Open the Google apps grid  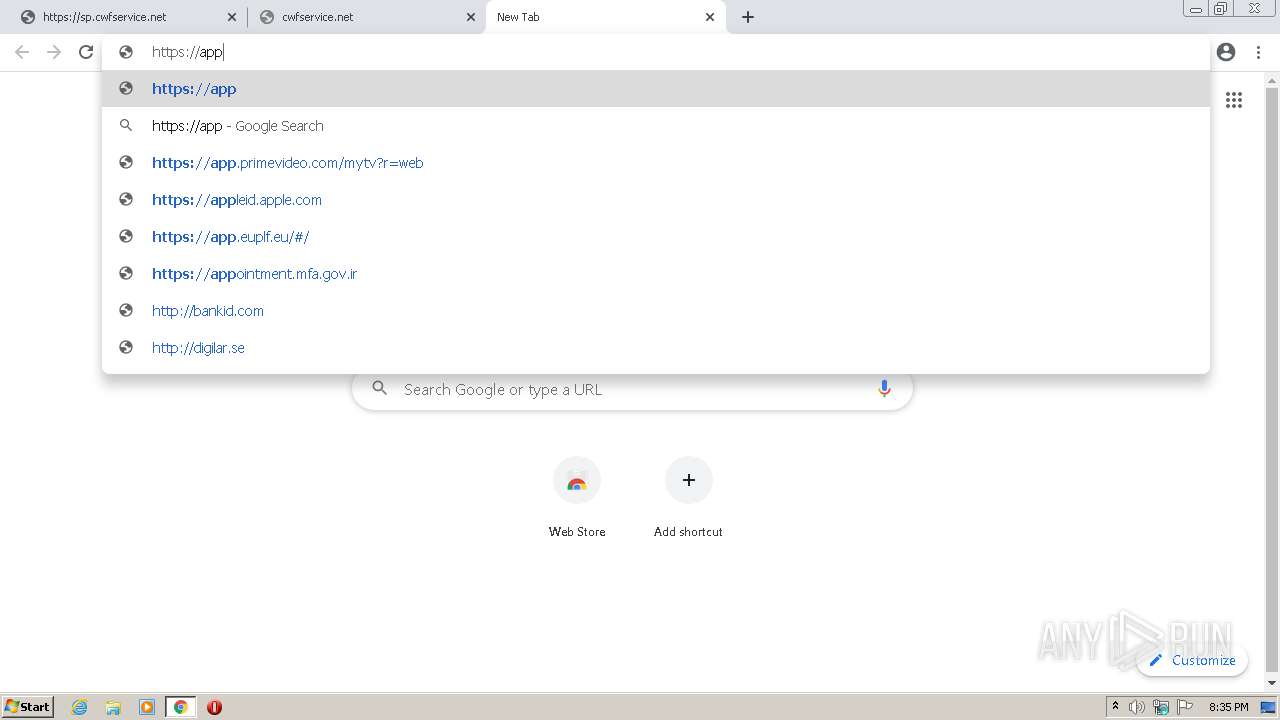pyautogui.click(x=1234, y=100)
